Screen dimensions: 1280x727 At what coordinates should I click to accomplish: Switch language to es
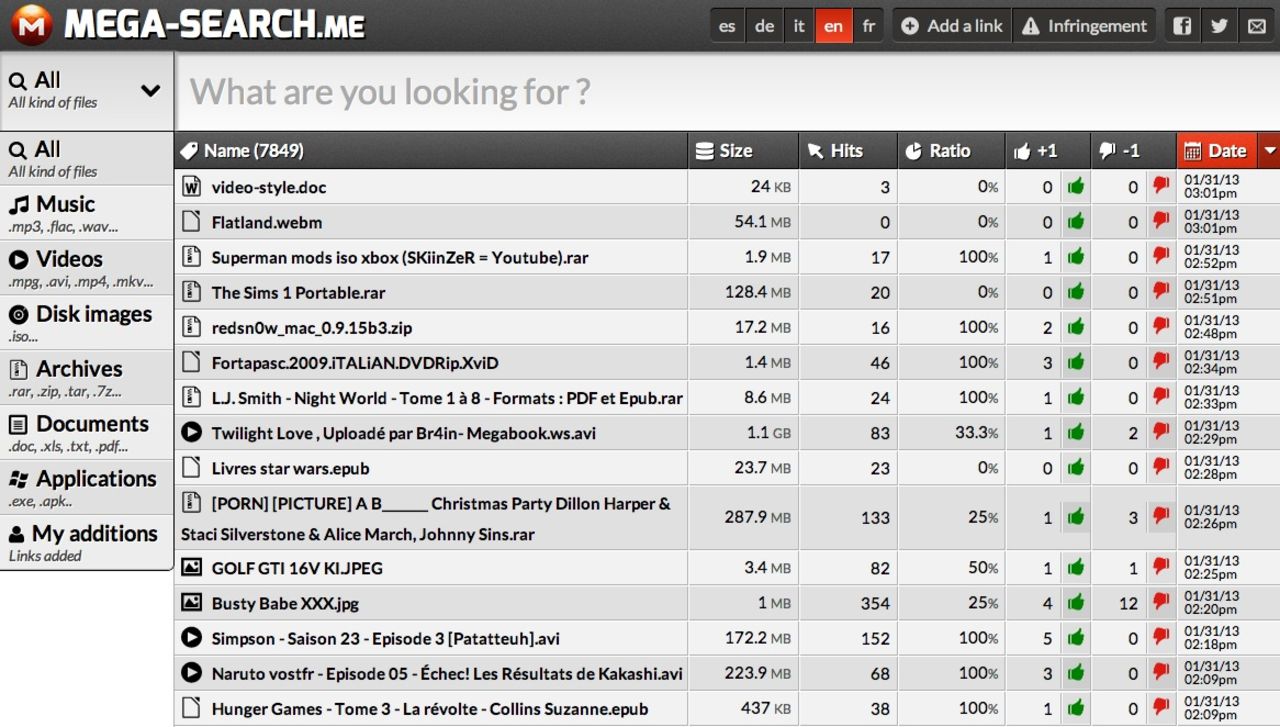[x=727, y=26]
